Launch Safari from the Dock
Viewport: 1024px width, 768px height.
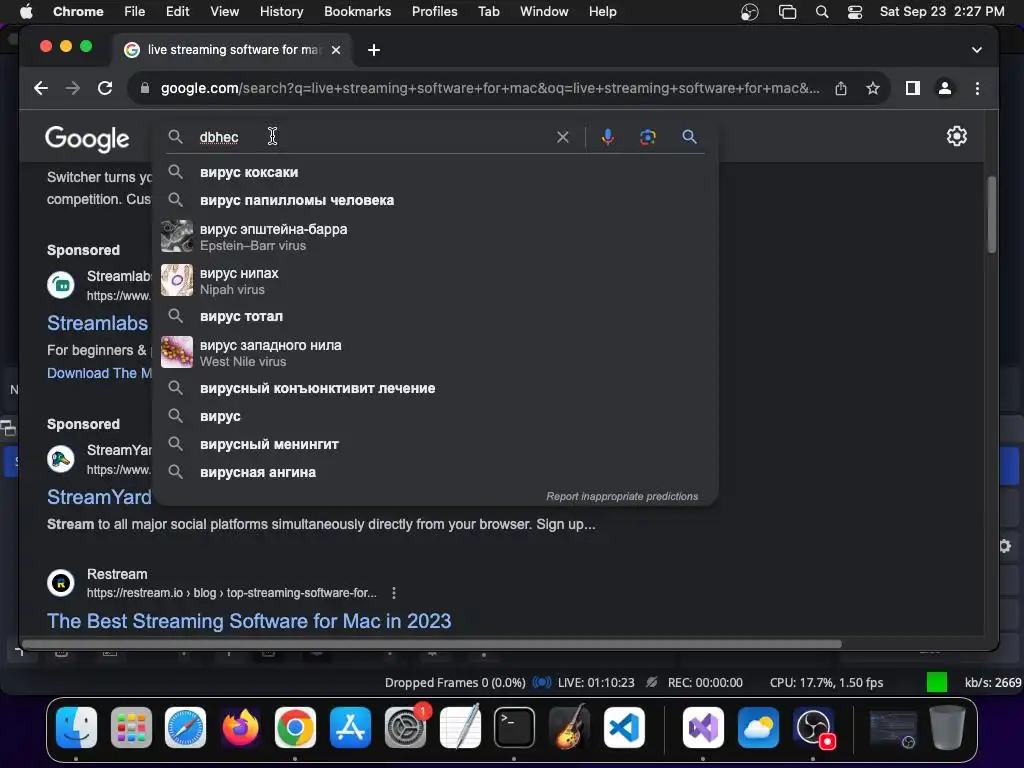click(185, 727)
